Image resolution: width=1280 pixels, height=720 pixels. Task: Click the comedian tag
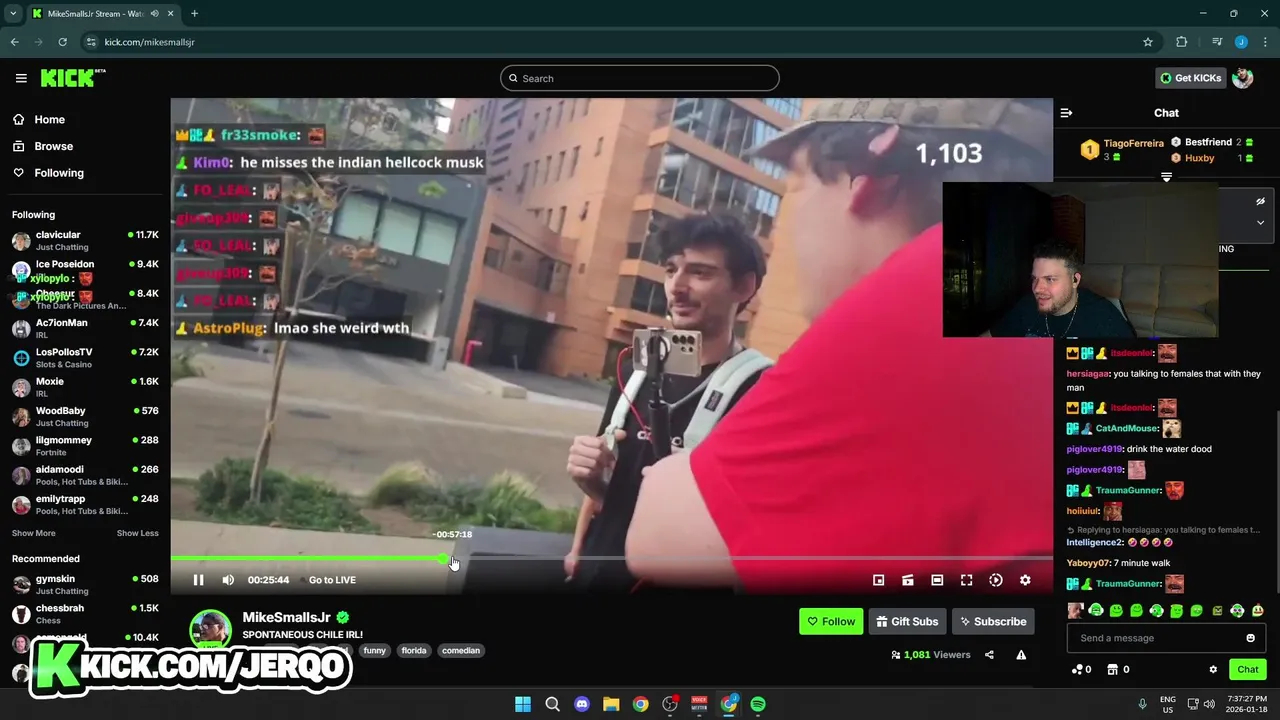tap(461, 650)
